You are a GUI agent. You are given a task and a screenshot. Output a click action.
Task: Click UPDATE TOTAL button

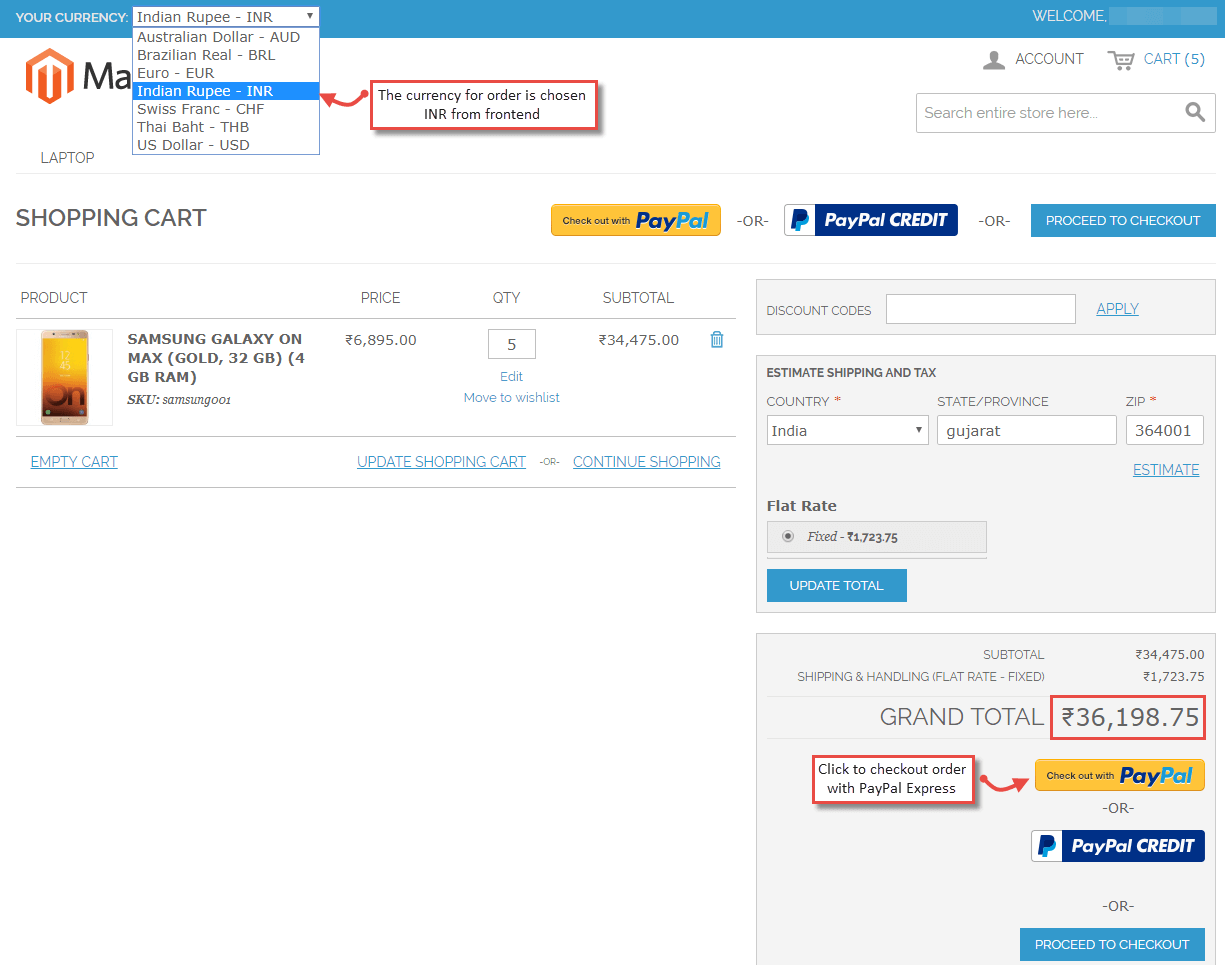(837, 585)
